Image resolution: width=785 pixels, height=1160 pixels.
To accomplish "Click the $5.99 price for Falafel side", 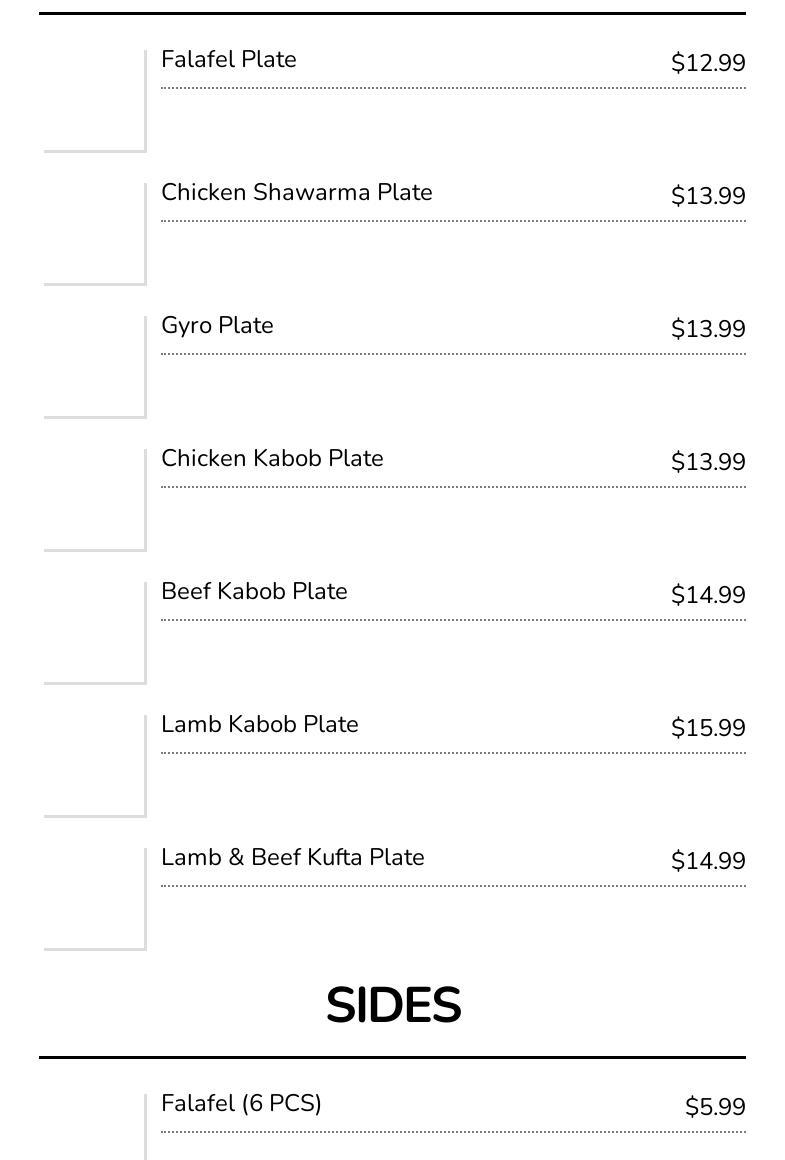I will (715, 1107).
